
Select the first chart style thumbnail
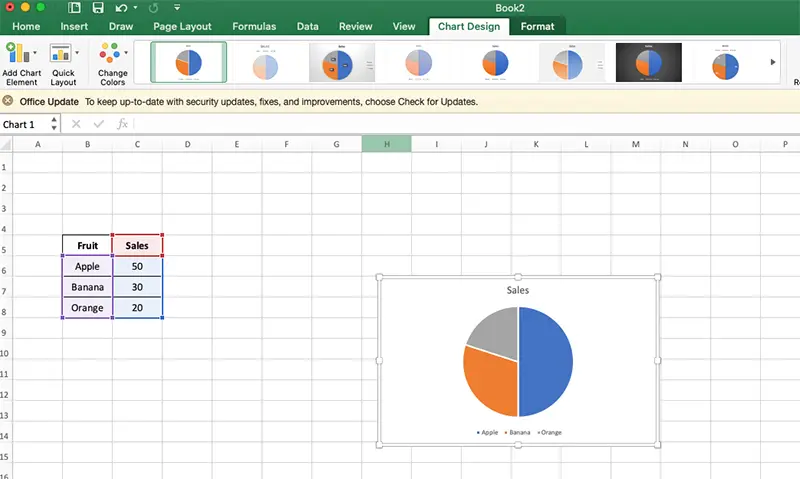tap(188, 62)
